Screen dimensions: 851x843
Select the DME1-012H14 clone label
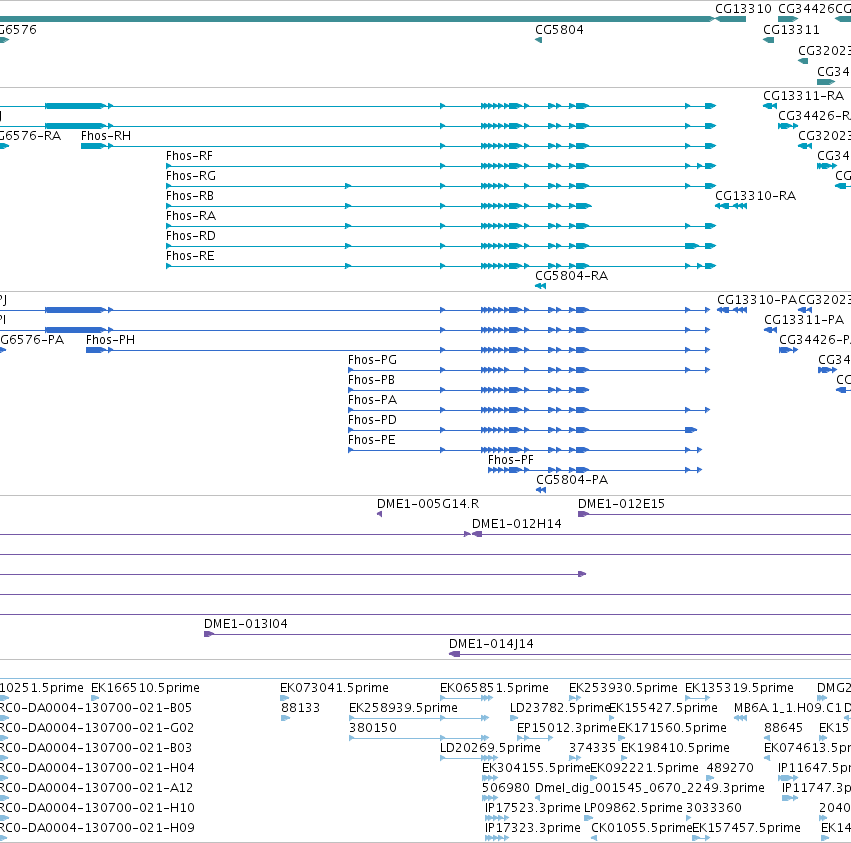(x=517, y=524)
